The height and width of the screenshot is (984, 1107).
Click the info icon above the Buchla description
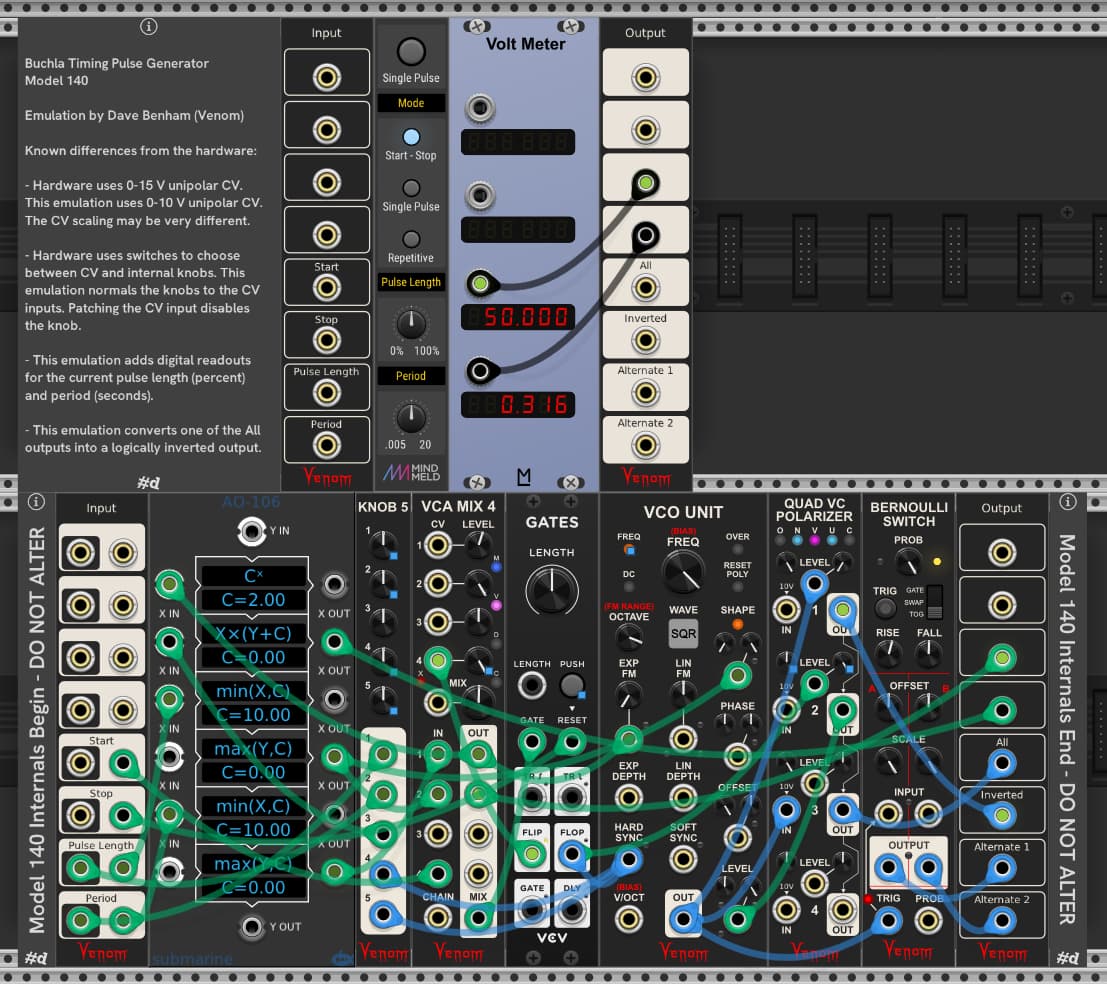[149, 27]
